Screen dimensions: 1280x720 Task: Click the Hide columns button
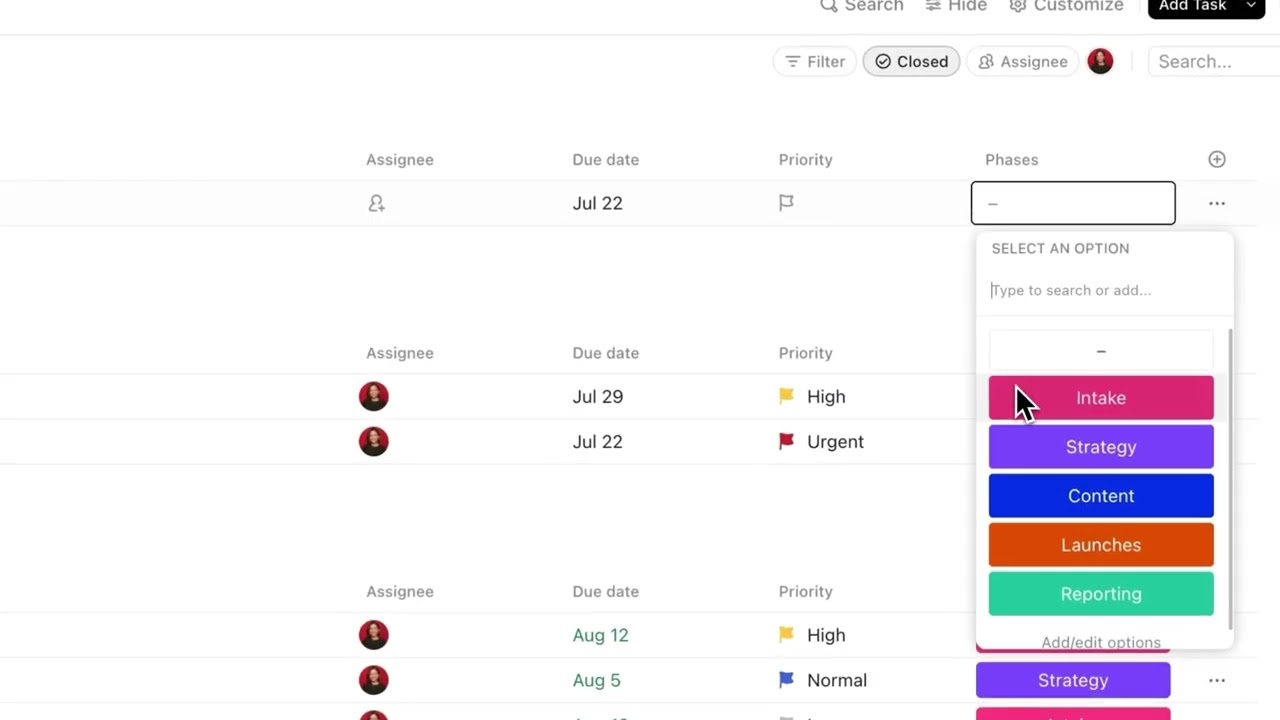pos(956,6)
